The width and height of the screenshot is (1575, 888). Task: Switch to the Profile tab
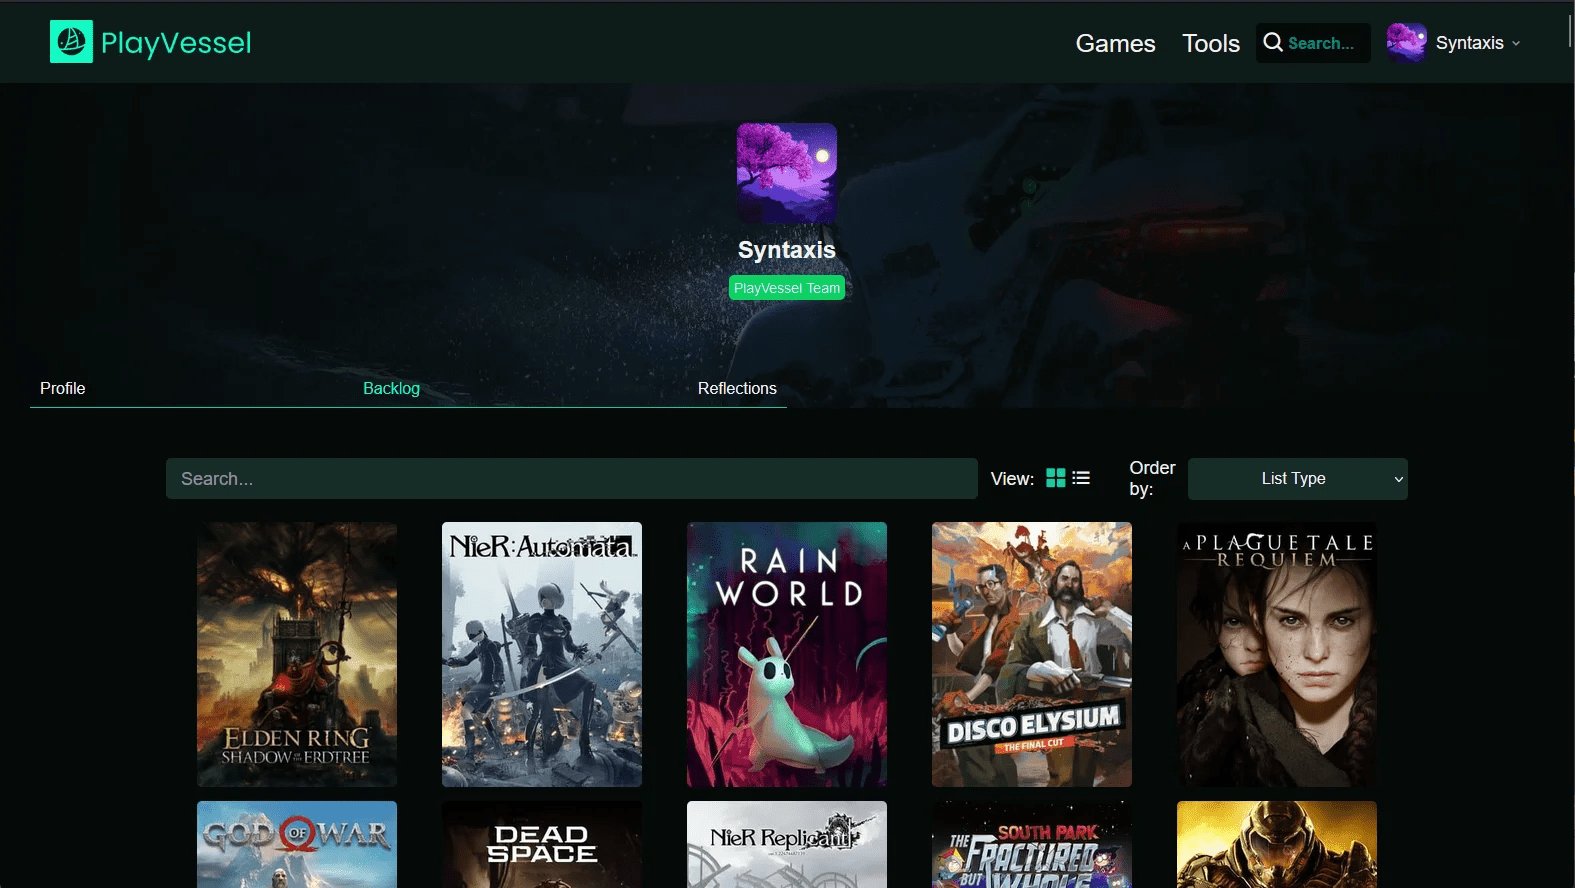(x=62, y=388)
